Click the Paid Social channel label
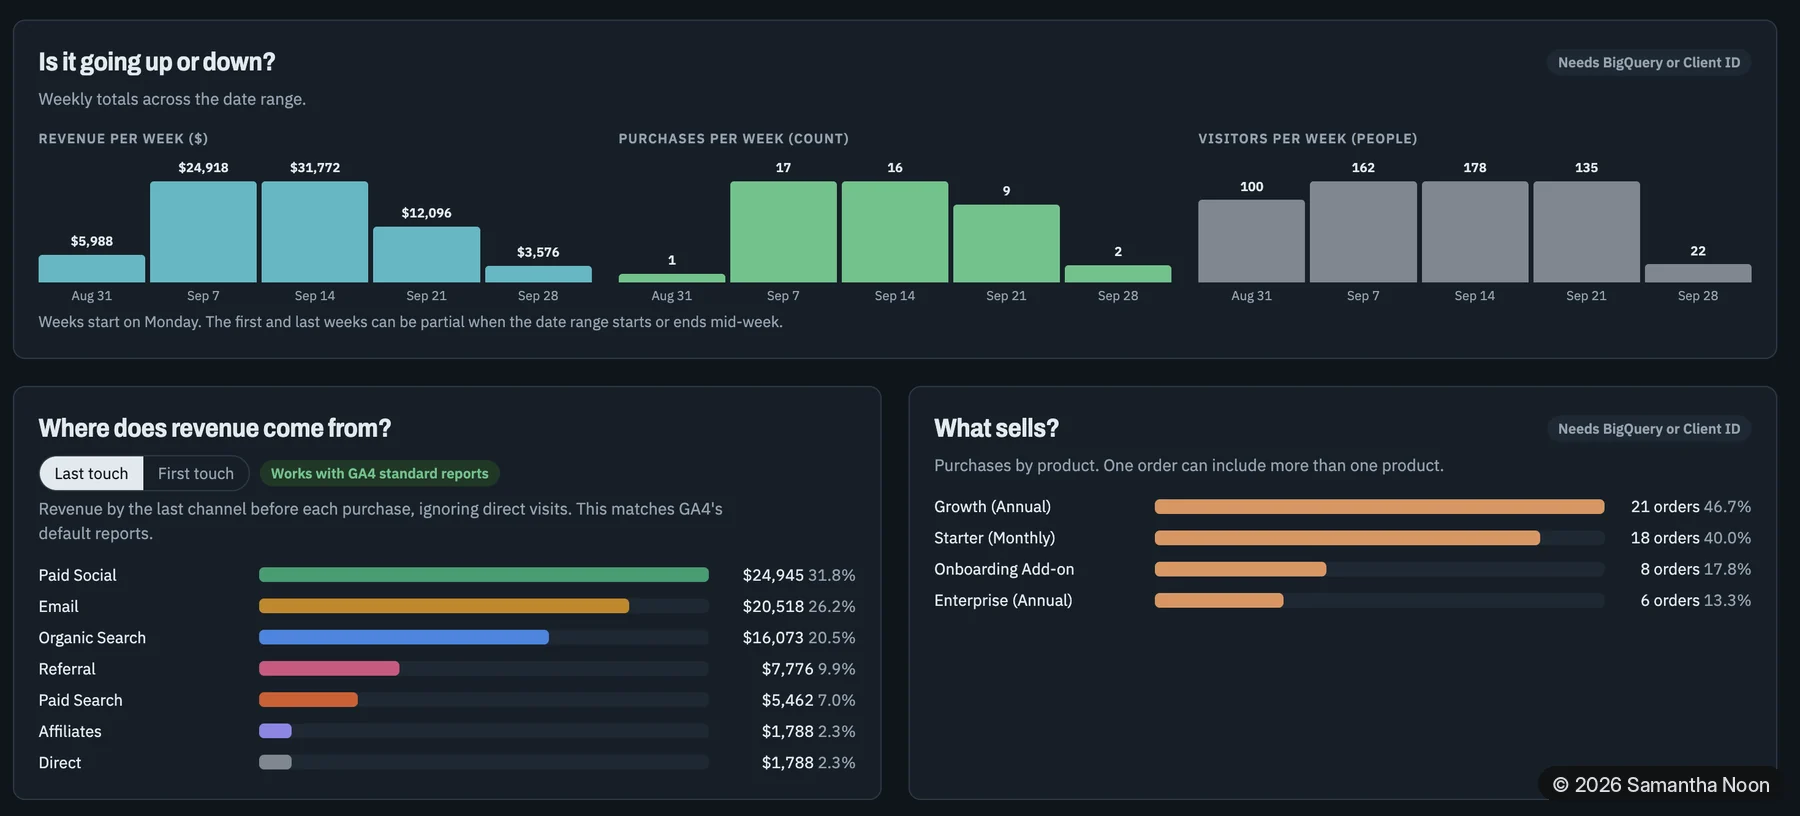This screenshot has height=816, width=1800. 77,575
